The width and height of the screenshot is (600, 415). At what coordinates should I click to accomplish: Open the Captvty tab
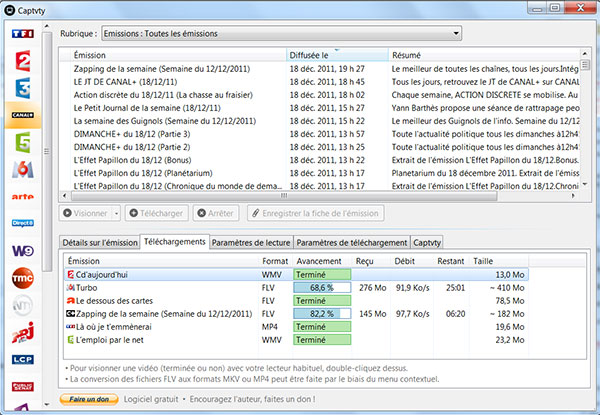(x=427, y=242)
